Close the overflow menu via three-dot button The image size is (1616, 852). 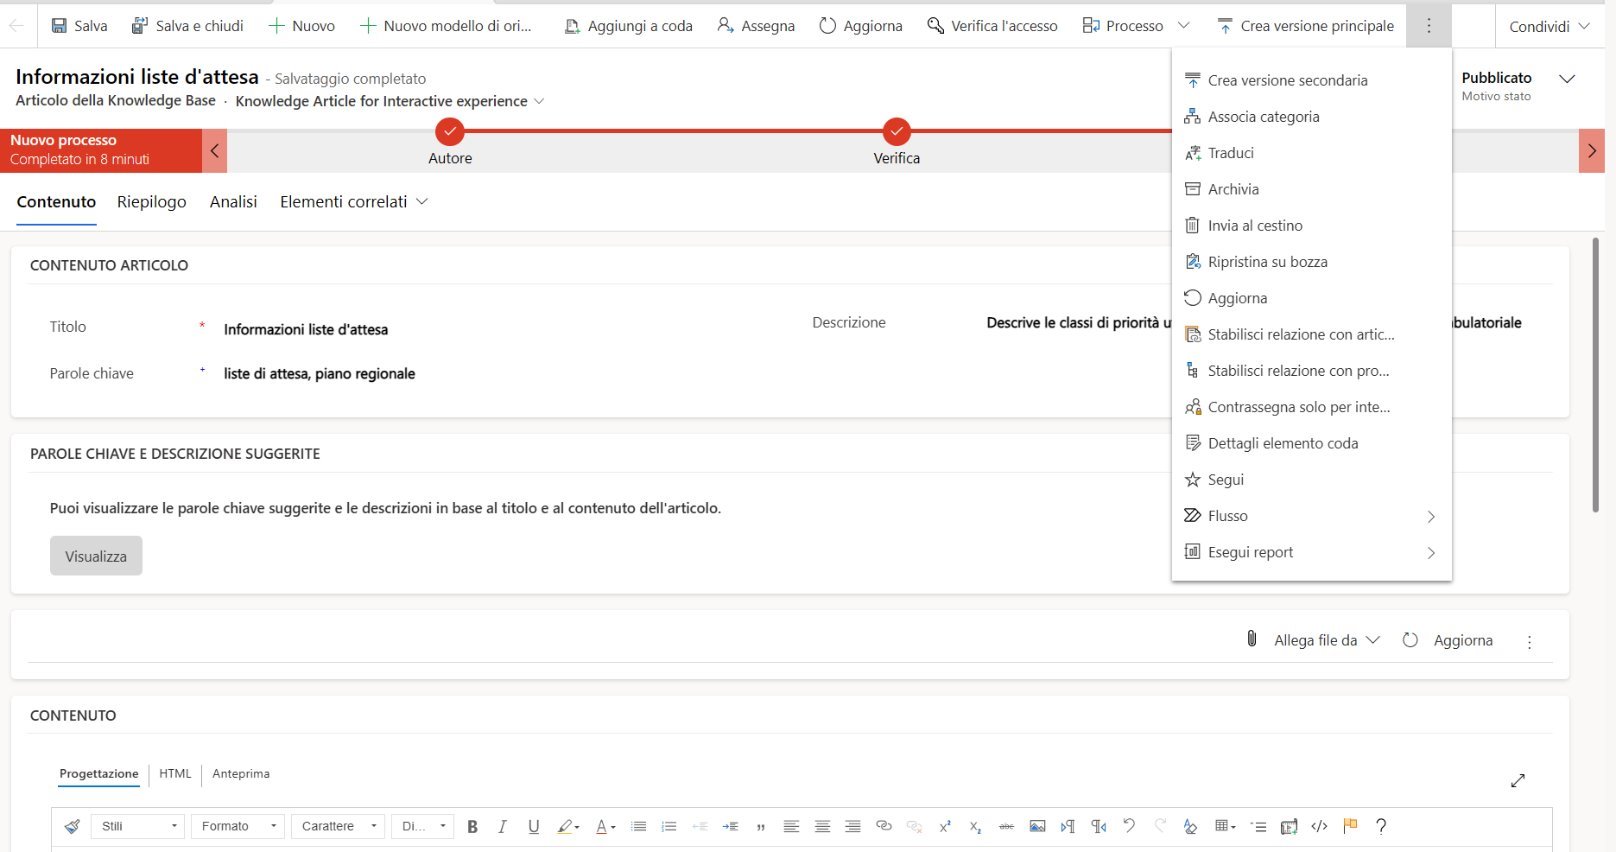pyautogui.click(x=1428, y=26)
